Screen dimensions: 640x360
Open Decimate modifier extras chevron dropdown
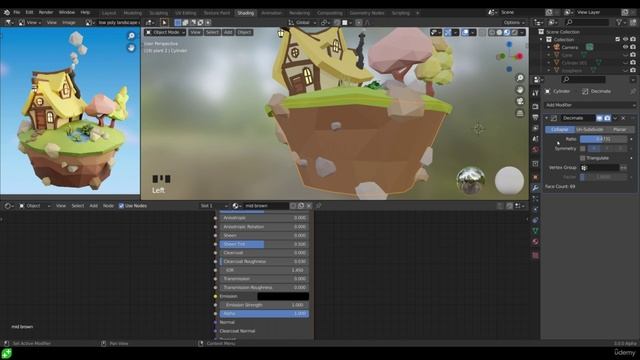[615, 118]
